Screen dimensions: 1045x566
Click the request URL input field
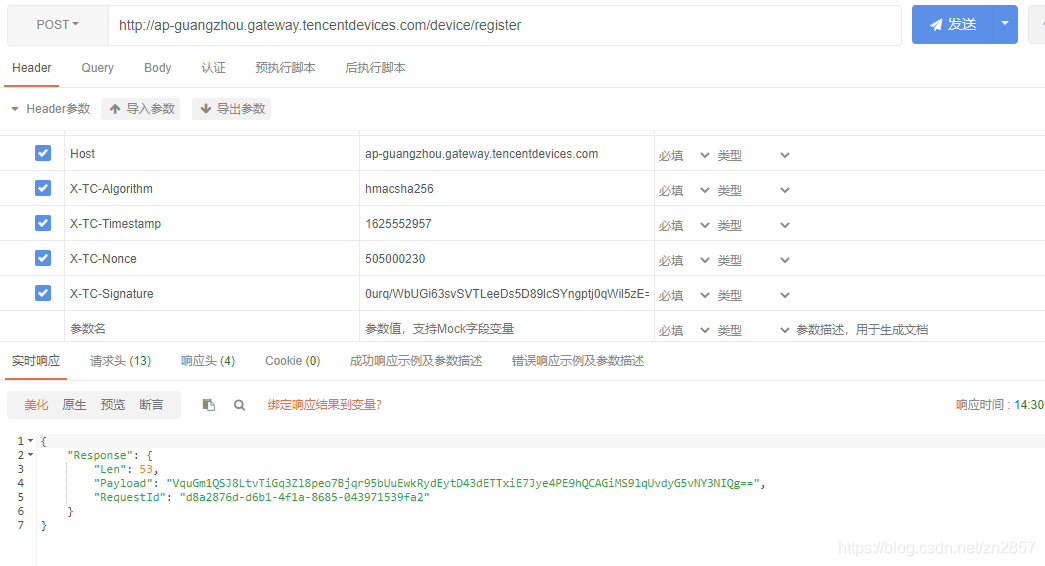click(x=505, y=25)
